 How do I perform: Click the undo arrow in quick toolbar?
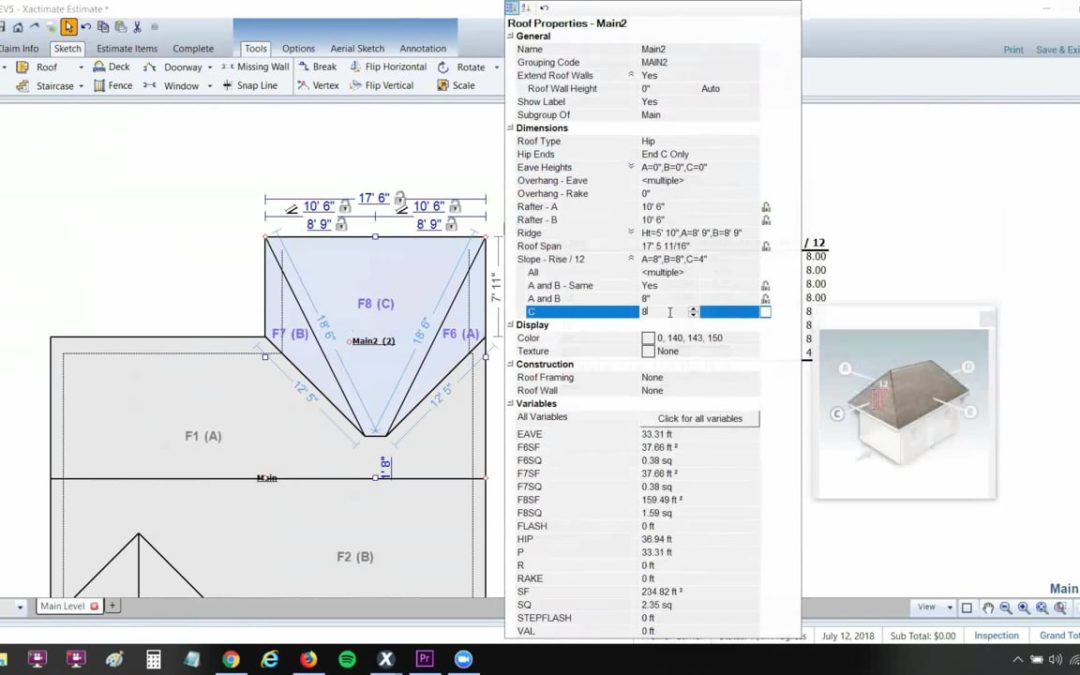pos(85,27)
